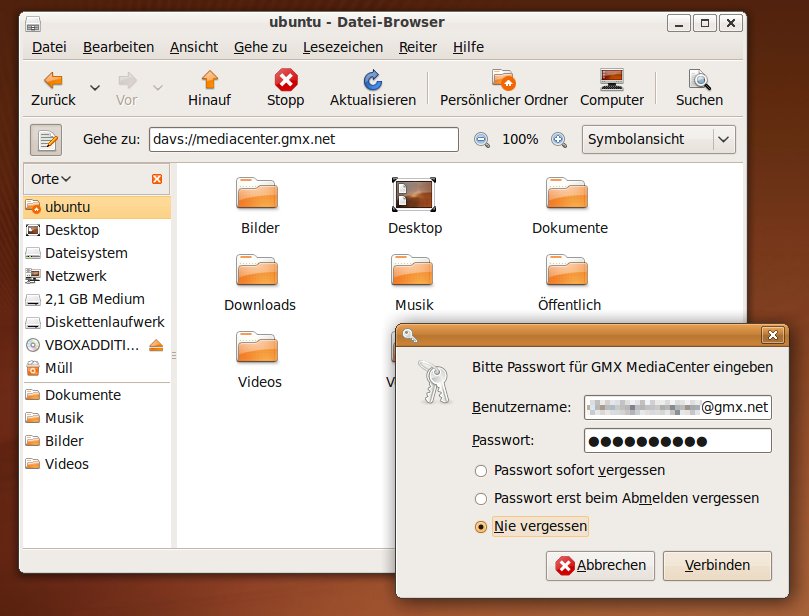
Task: Click the Computer toolbar icon
Action: click(611, 80)
